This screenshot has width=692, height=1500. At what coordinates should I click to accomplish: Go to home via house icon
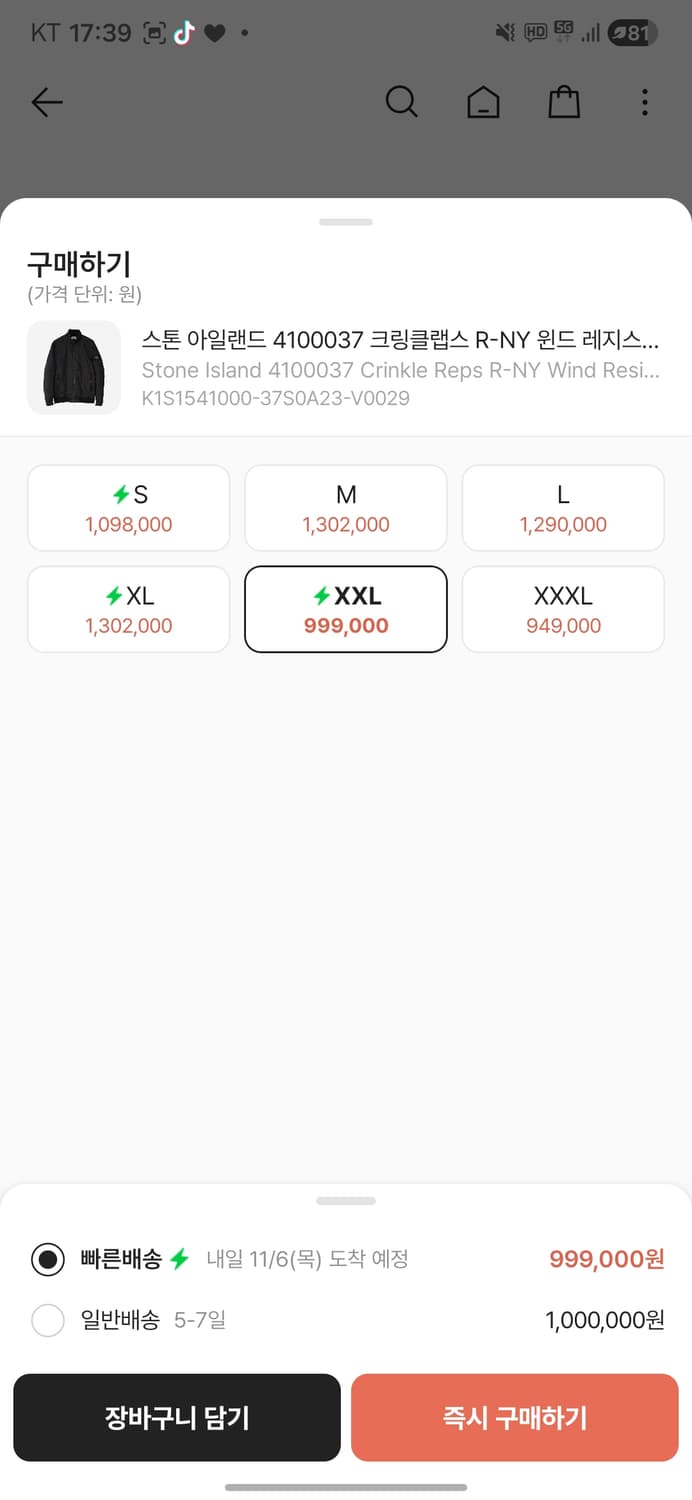pyautogui.click(x=483, y=102)
